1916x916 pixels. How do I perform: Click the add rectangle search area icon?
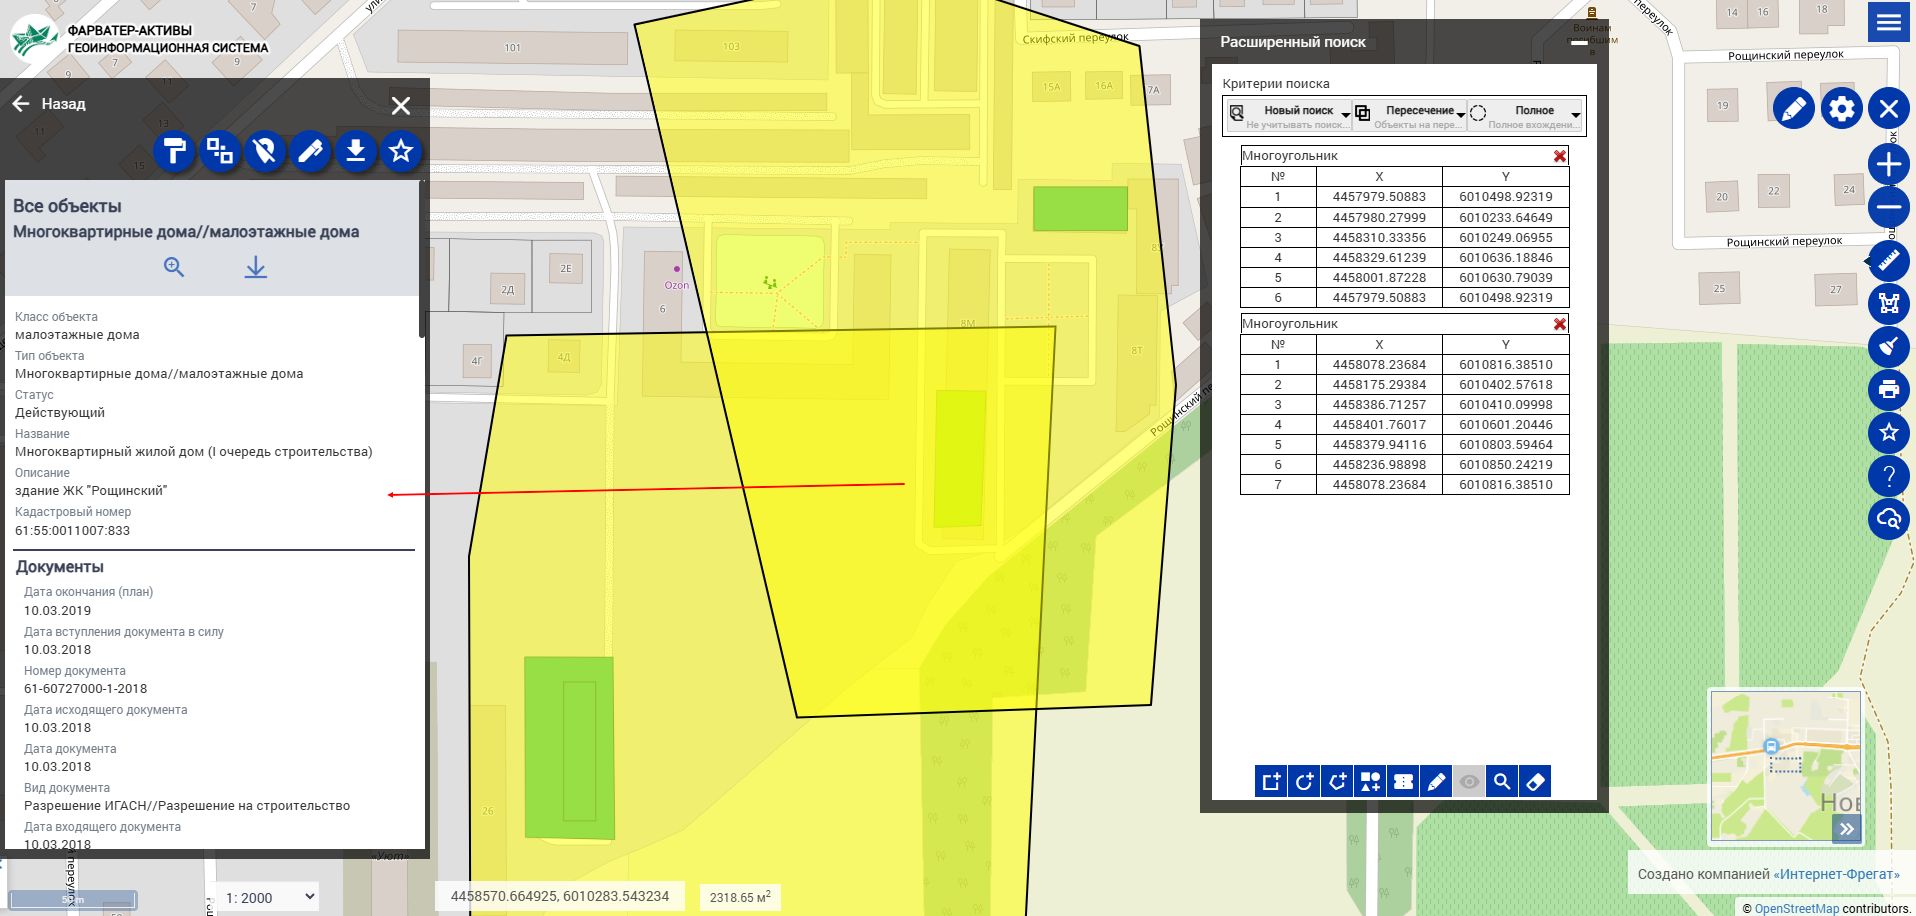1271,782
